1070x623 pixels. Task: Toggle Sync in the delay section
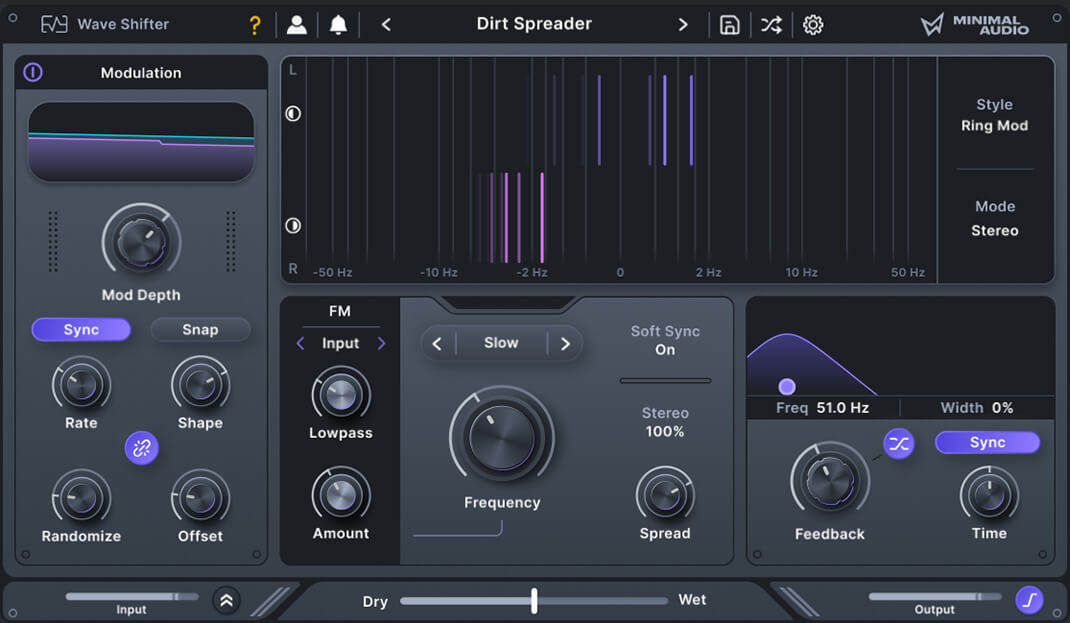[987, 442]
